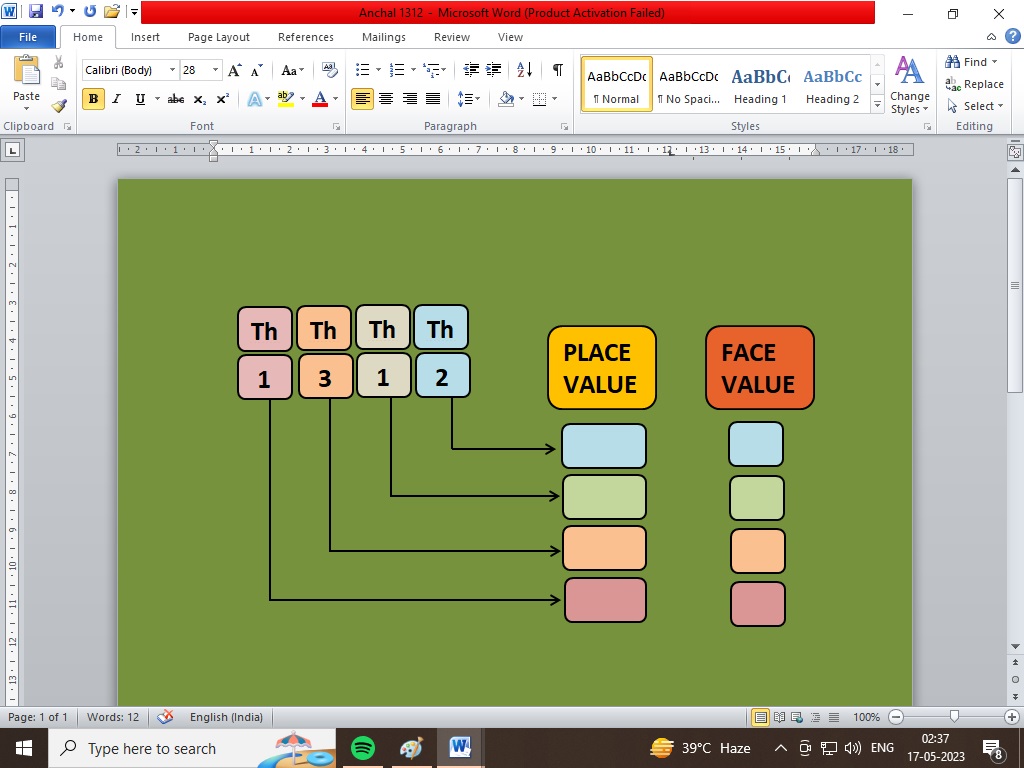Viewport: 1024px width, 768px height.
Task: Click the Cut scissors icon
Action: pos(59,63)
